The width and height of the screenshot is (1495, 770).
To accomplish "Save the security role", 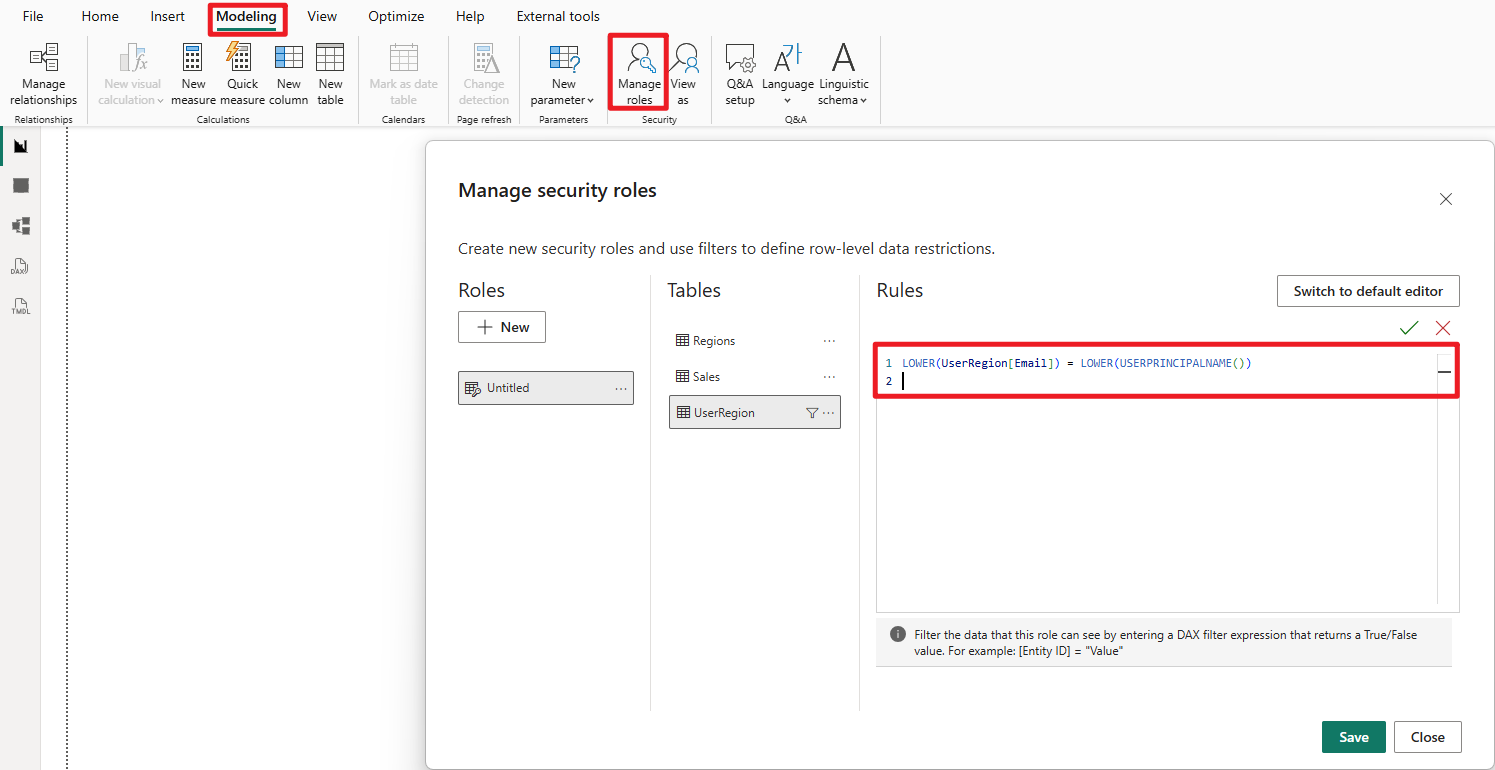I will click(x=1353, y=737).
